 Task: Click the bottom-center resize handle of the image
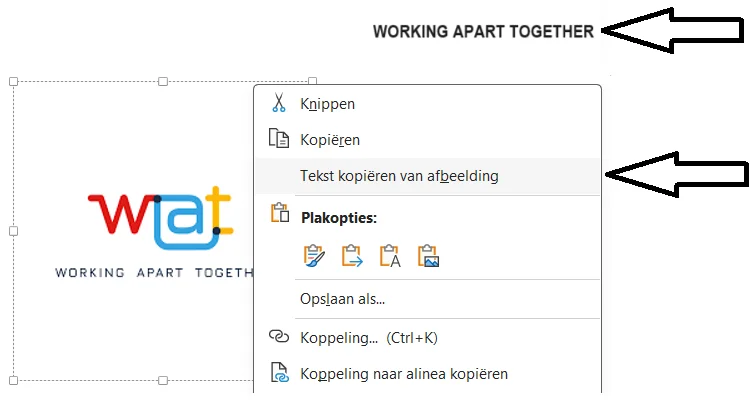point(163,380)
